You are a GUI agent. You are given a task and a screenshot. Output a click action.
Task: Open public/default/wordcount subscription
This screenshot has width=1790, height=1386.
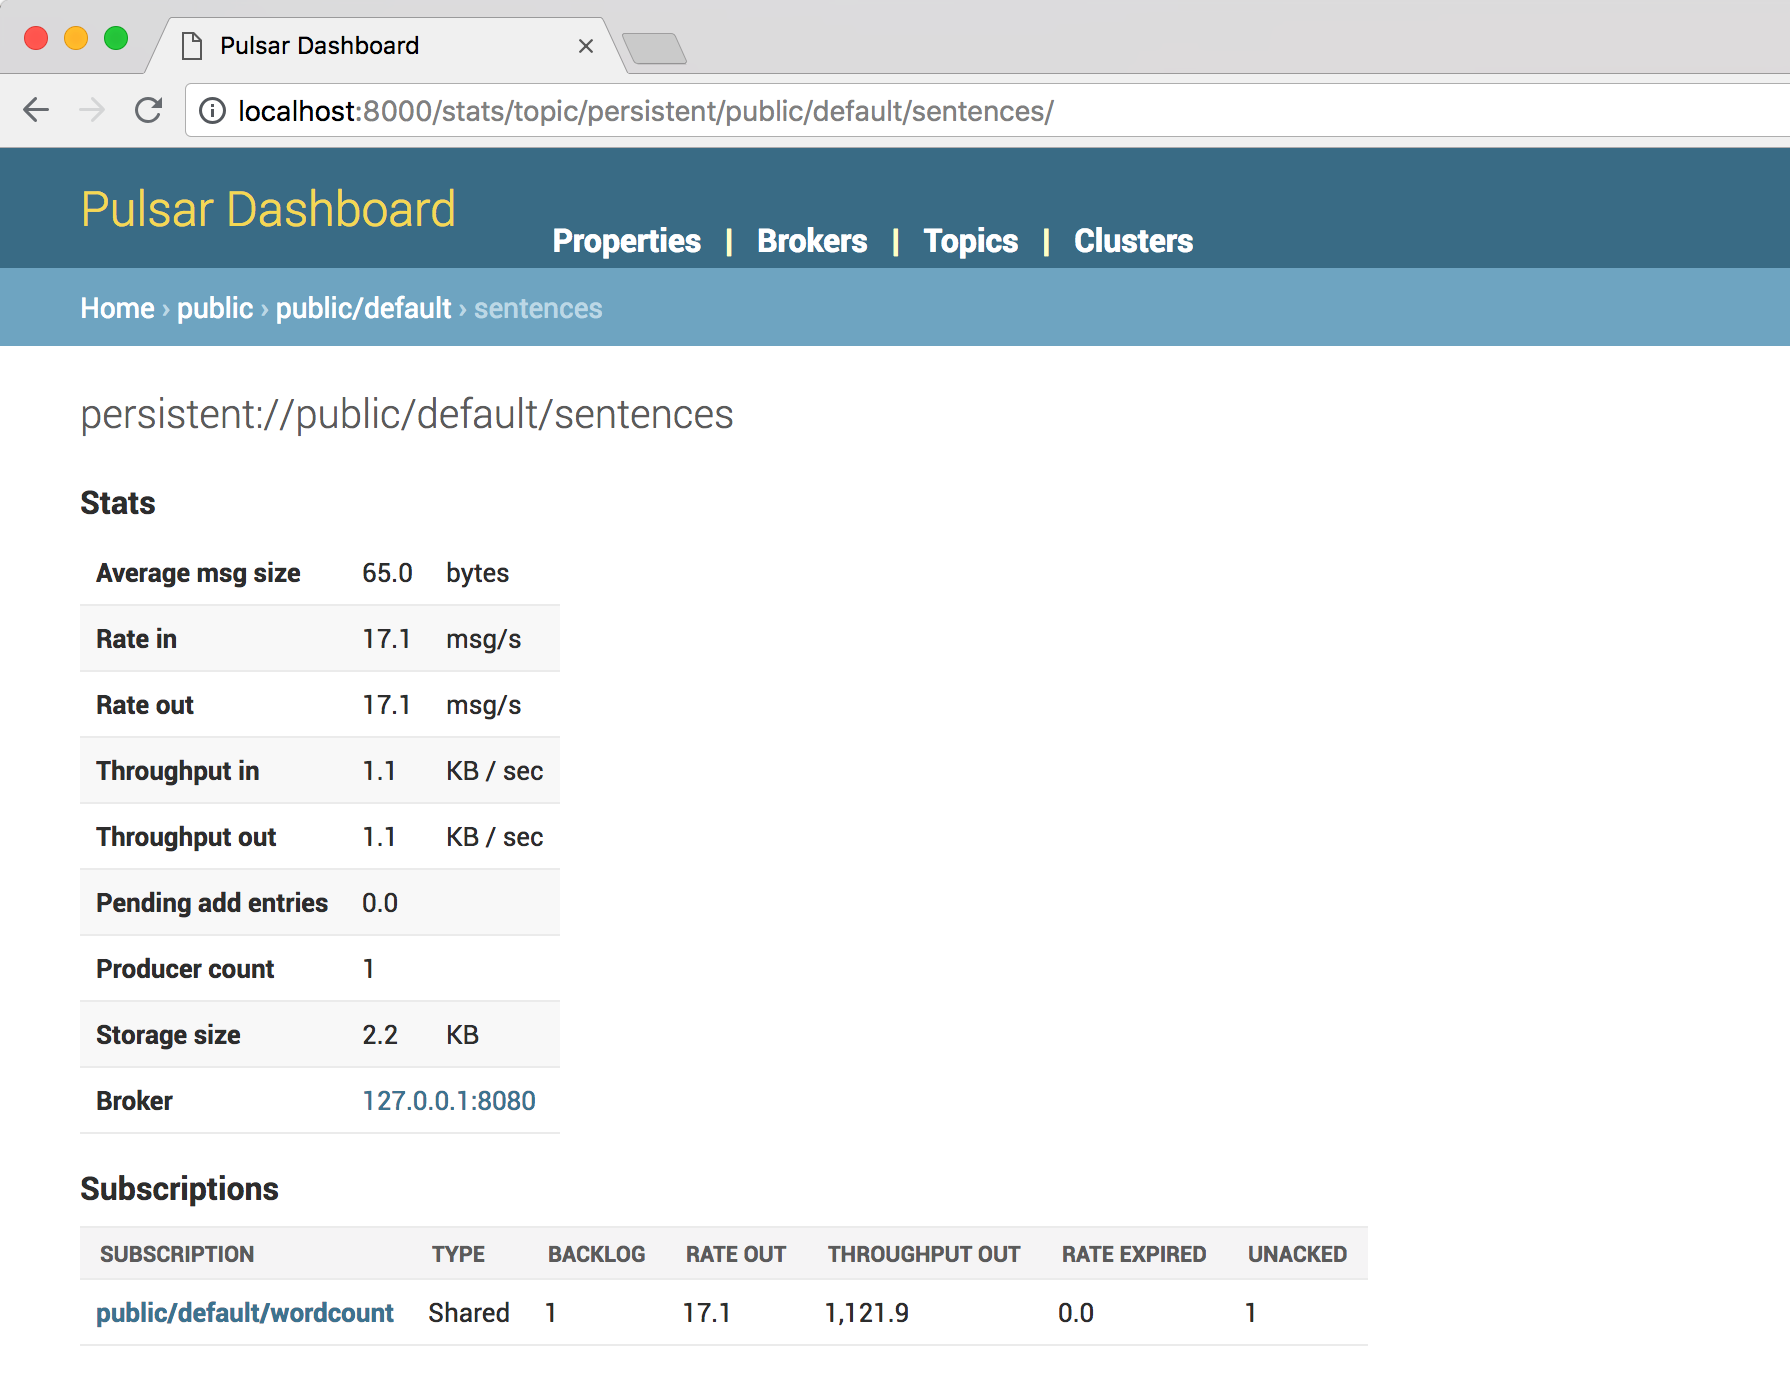(x=245, y=1313)
